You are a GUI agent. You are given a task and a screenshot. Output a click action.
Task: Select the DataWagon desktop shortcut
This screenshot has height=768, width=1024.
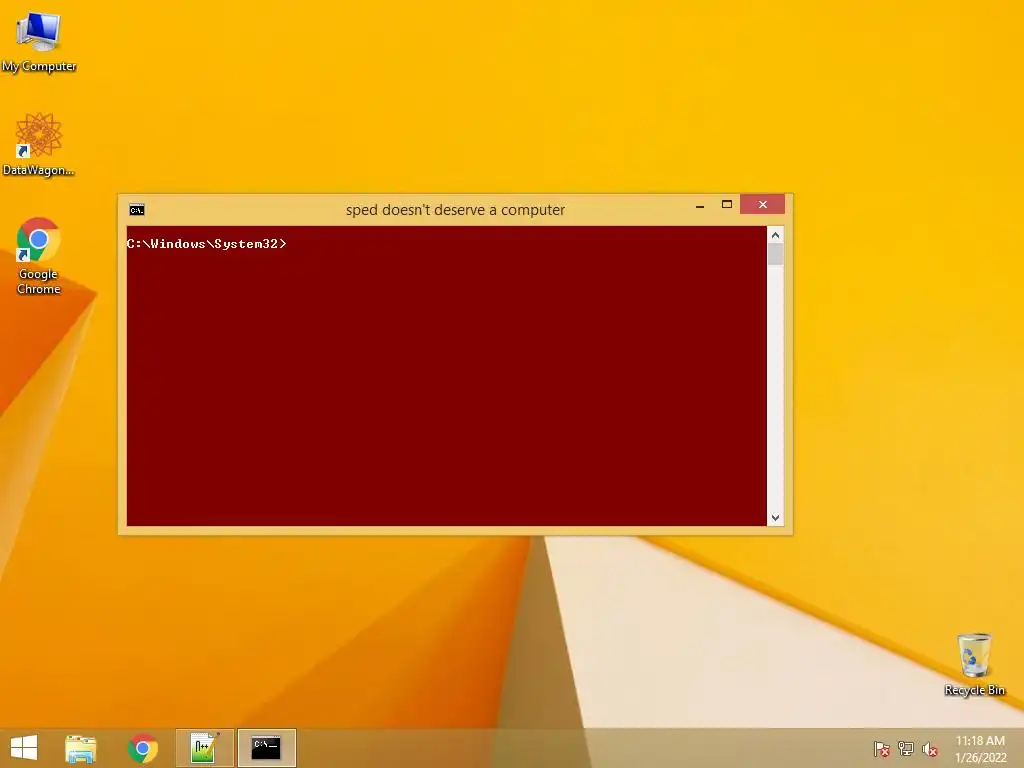(x=39, y=144)
